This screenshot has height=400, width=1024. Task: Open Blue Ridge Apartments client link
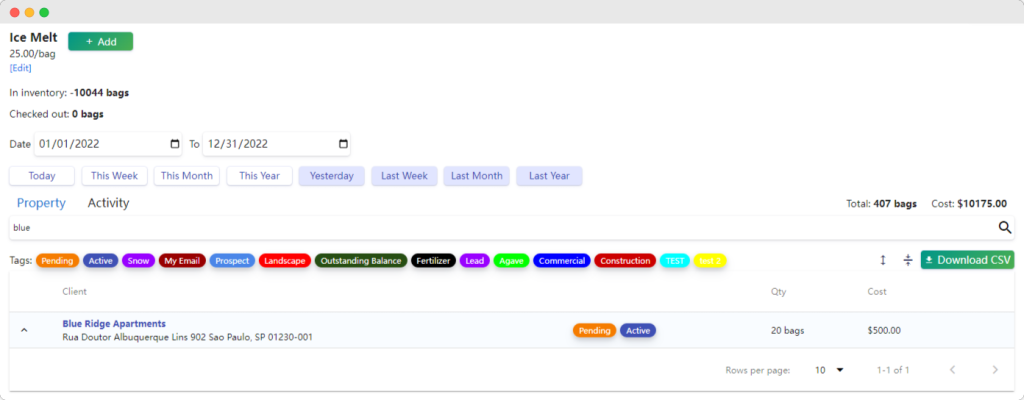coord(114,324)
